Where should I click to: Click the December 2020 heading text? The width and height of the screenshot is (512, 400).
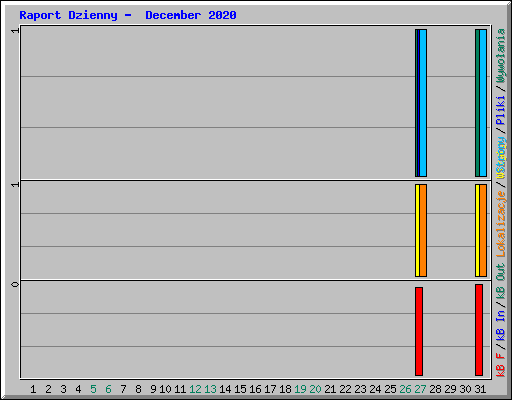pos(191,15)
